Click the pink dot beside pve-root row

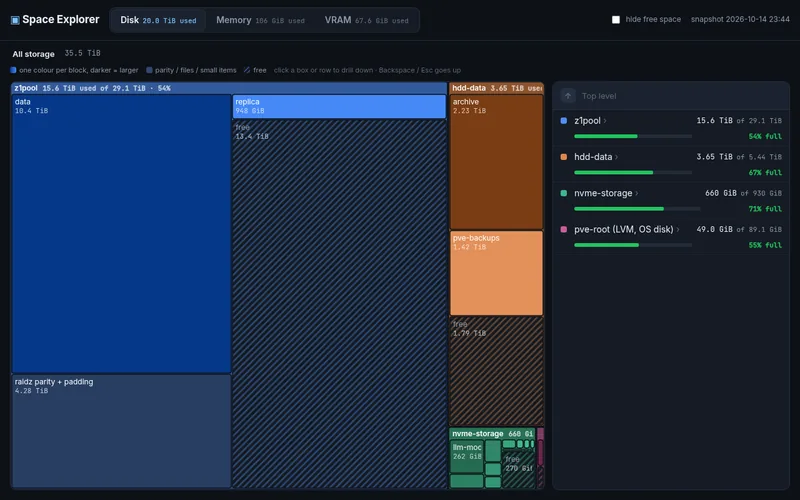pyautogui.click(x=564, y=230)
